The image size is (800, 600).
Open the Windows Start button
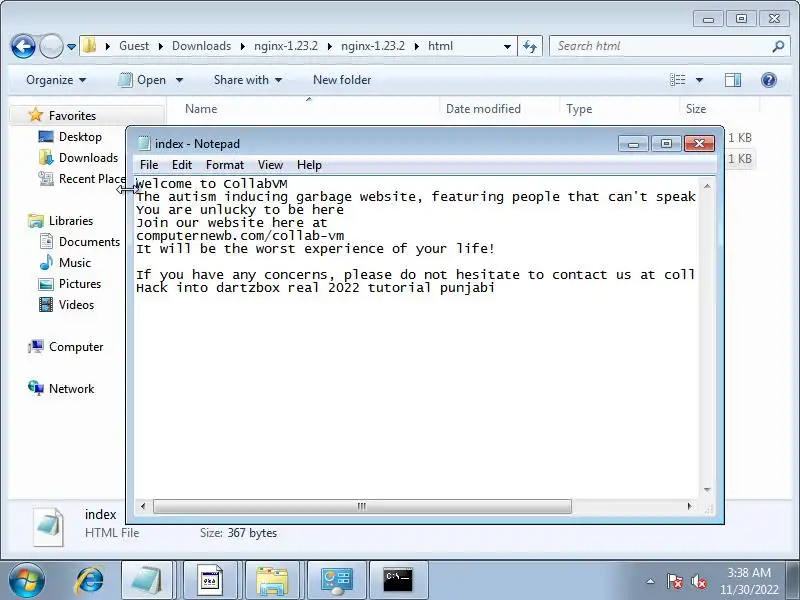coord(26,581)
